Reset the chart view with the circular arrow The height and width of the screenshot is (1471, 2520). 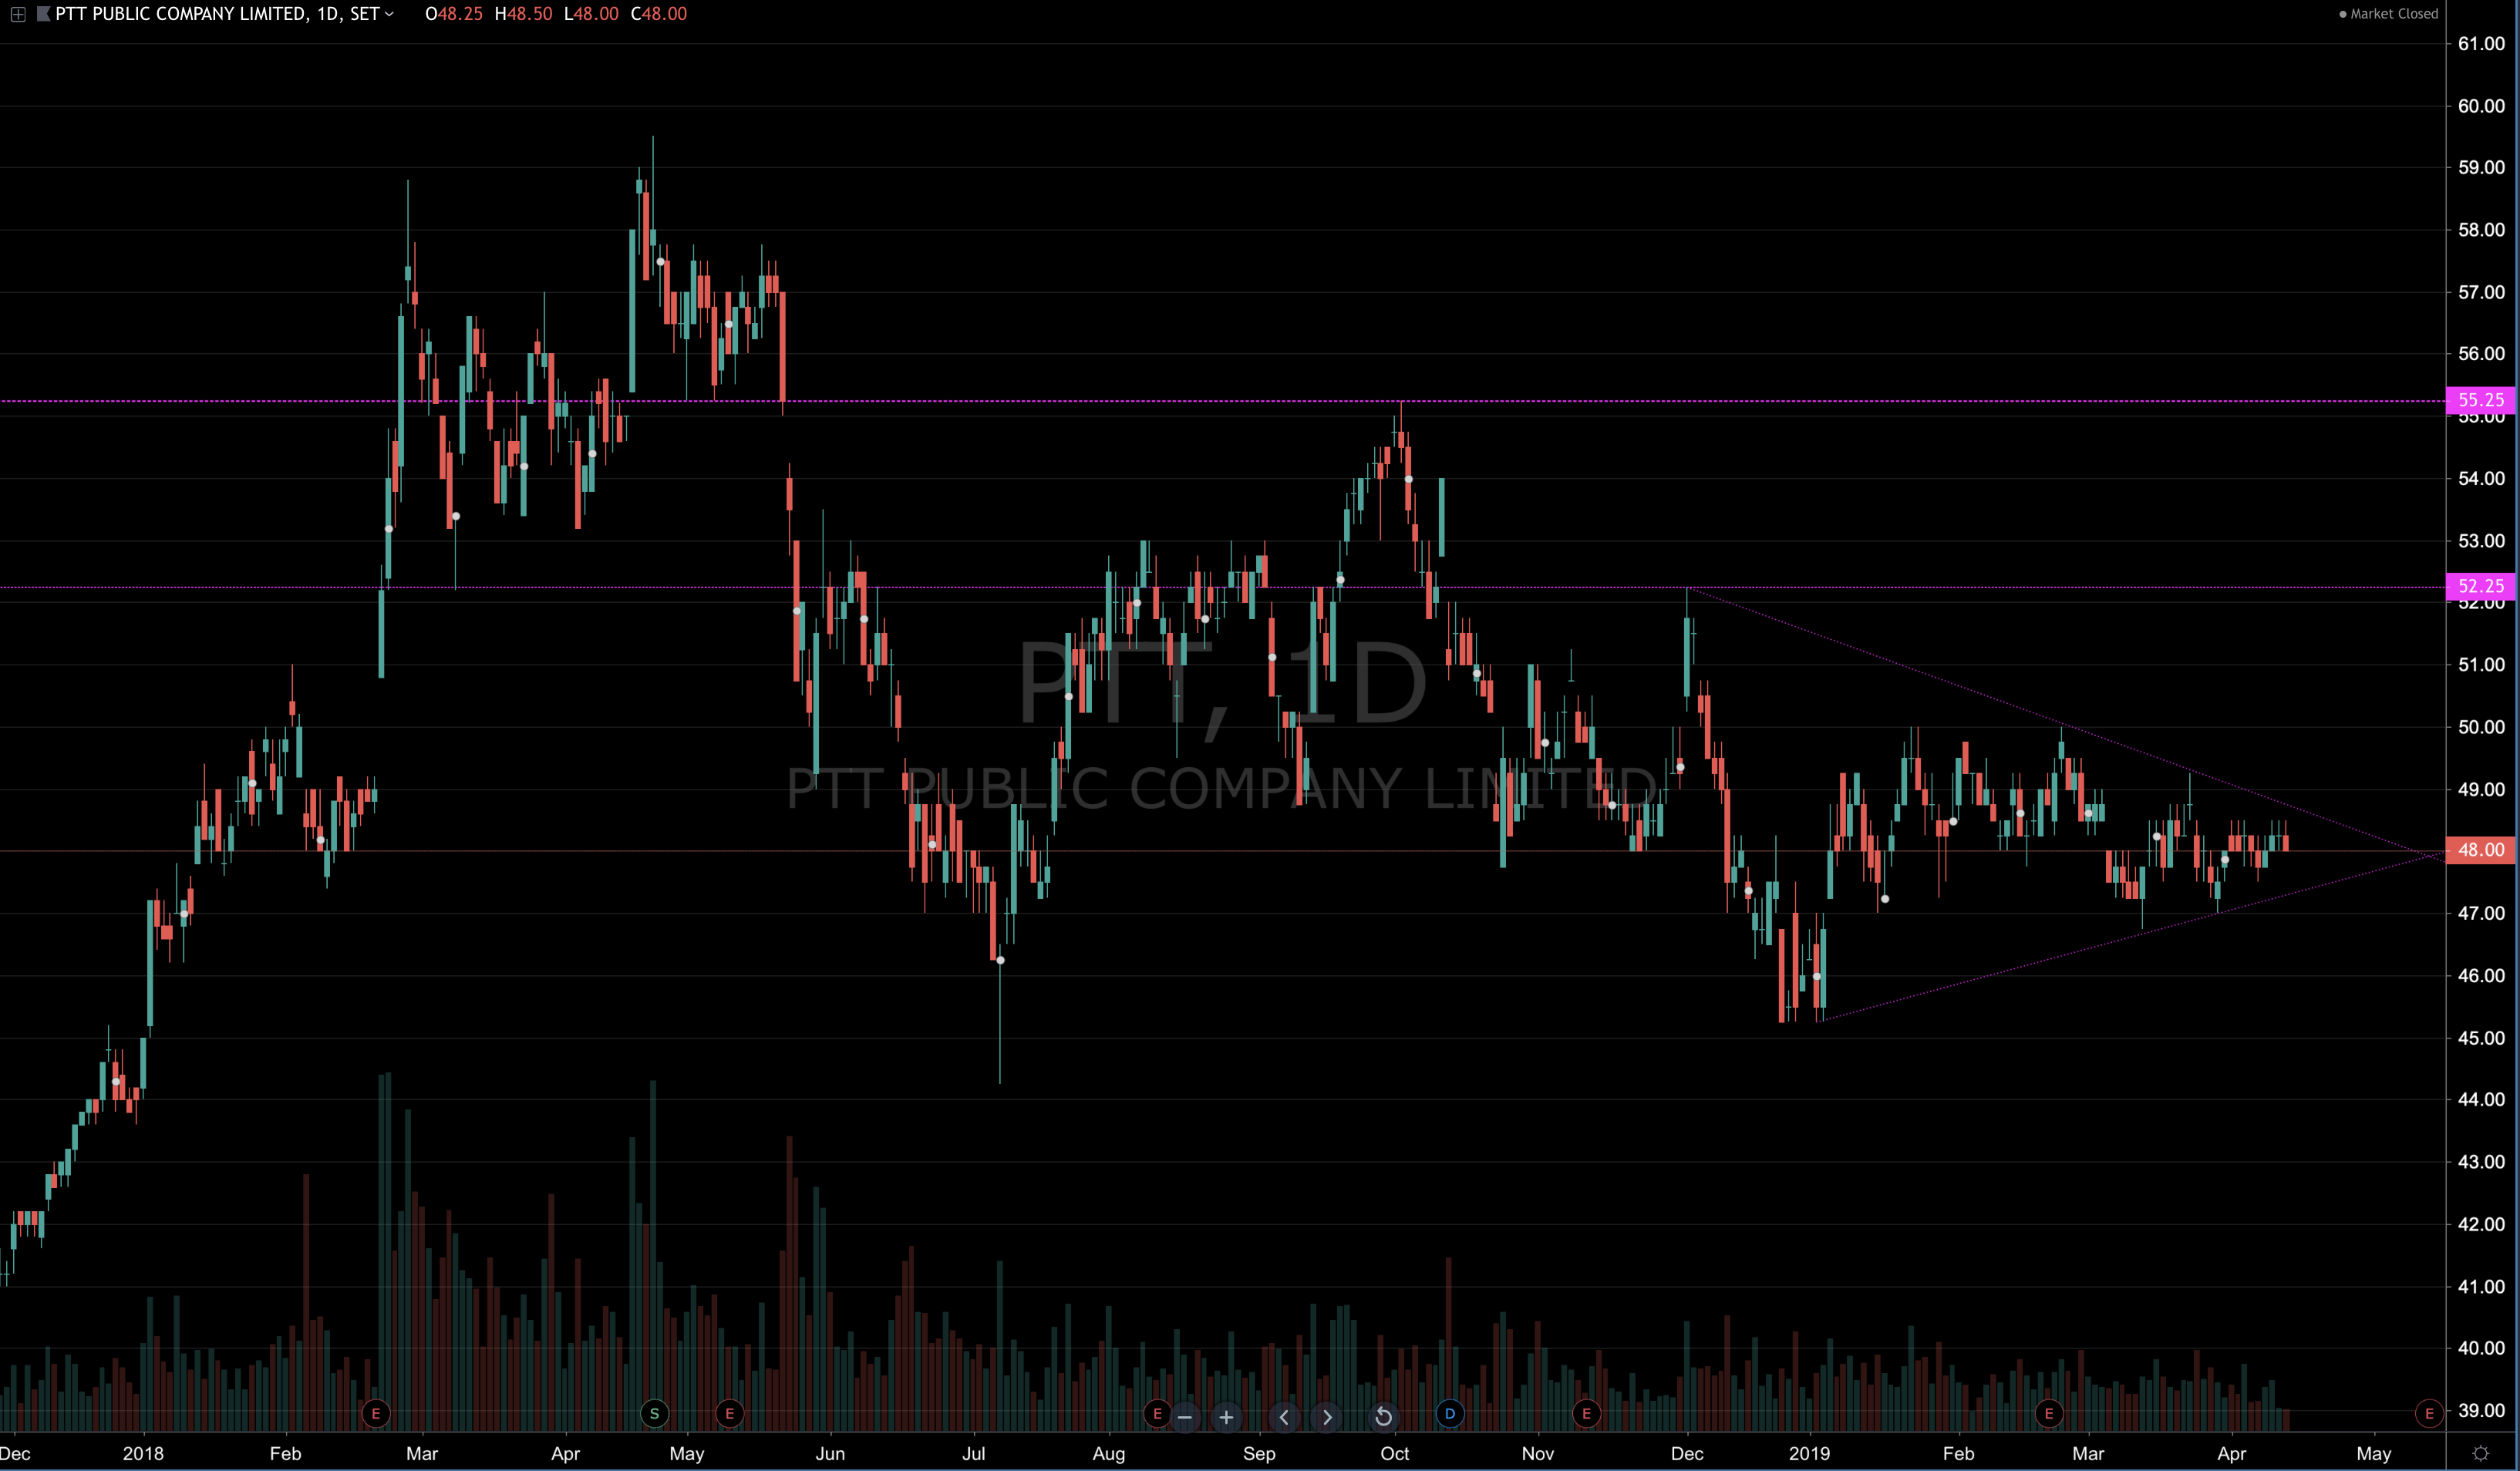1383,1416
